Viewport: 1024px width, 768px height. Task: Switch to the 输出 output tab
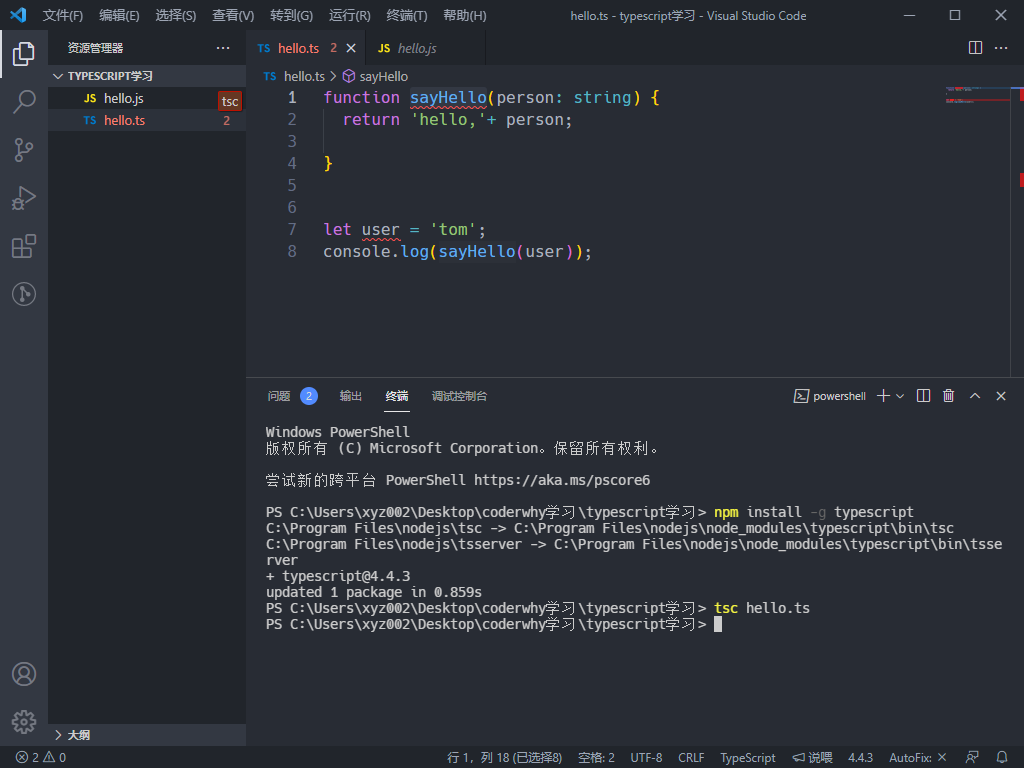click(x=351, y=396)
